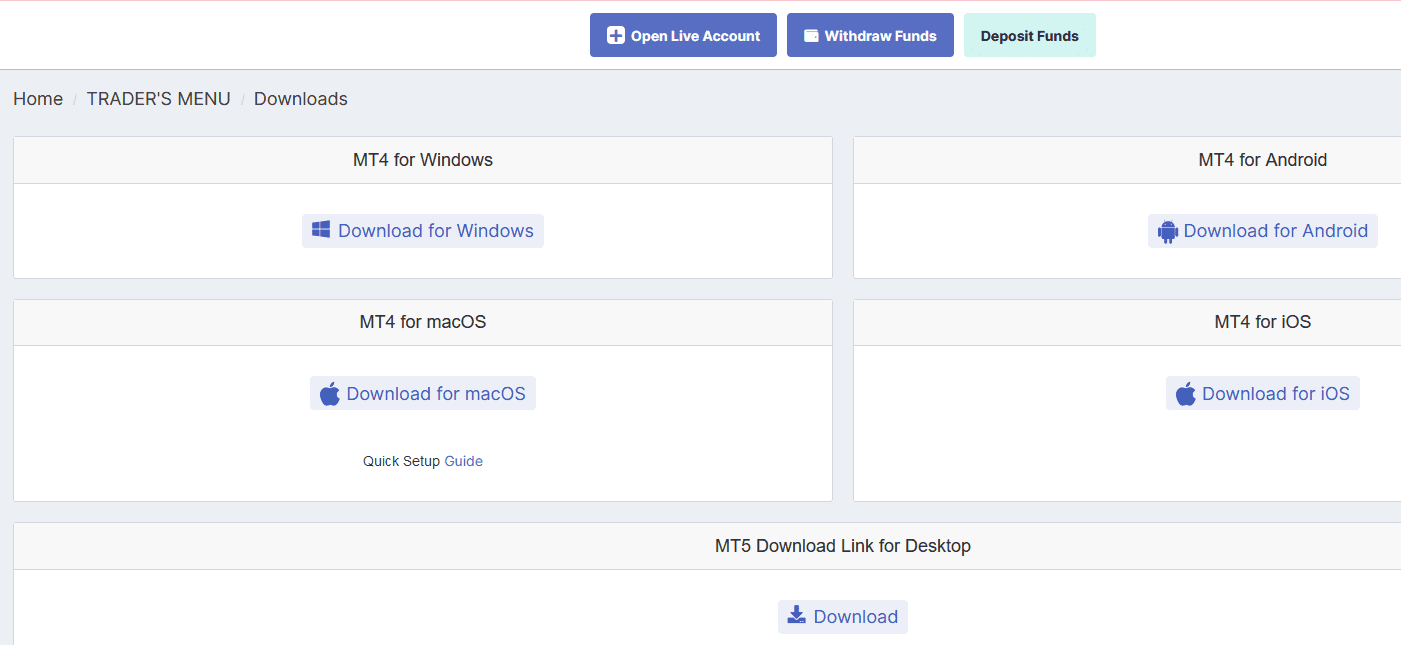Download MT4 for macOS
The image size is (1401, 645).
423,393
